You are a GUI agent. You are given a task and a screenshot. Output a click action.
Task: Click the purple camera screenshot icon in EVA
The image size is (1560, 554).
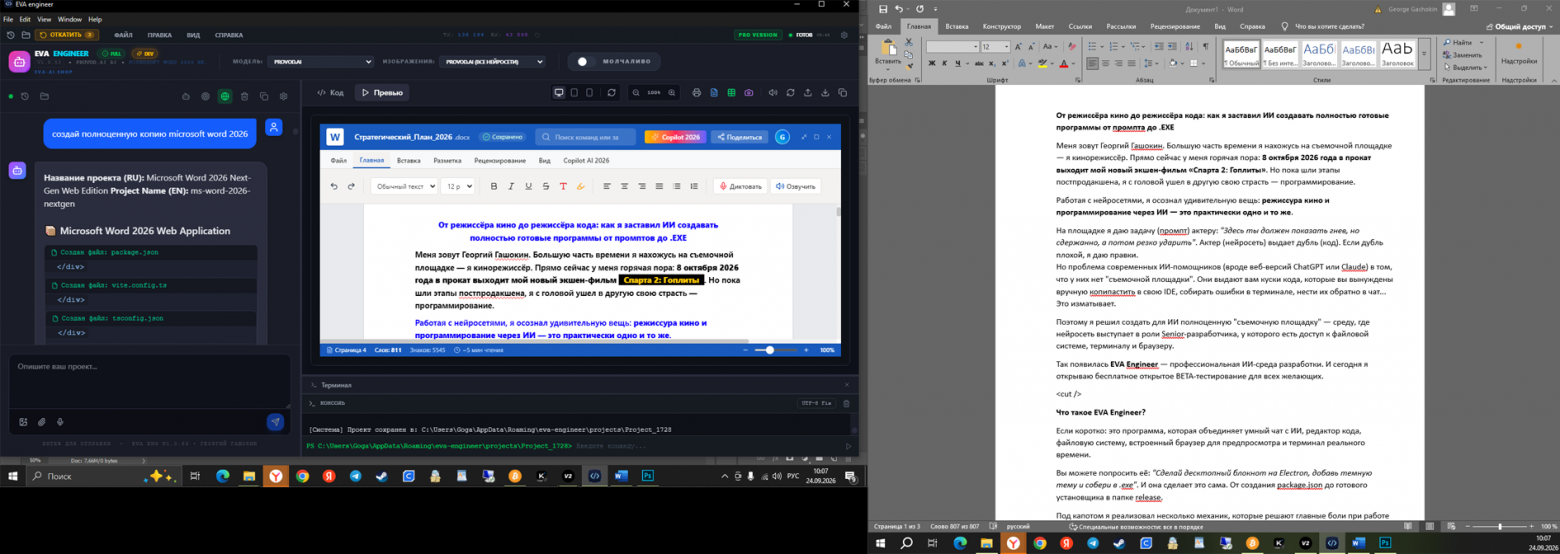pos(749,93)
